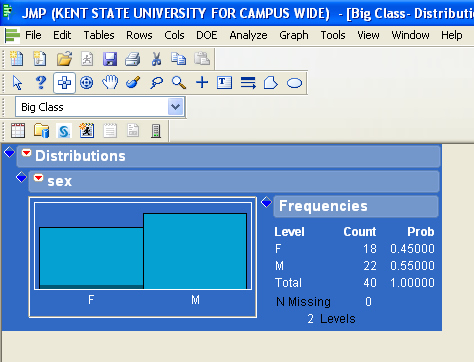Open the Big Class table dropdown
This screenshot has width=474, height=362.
click(176, 107)
